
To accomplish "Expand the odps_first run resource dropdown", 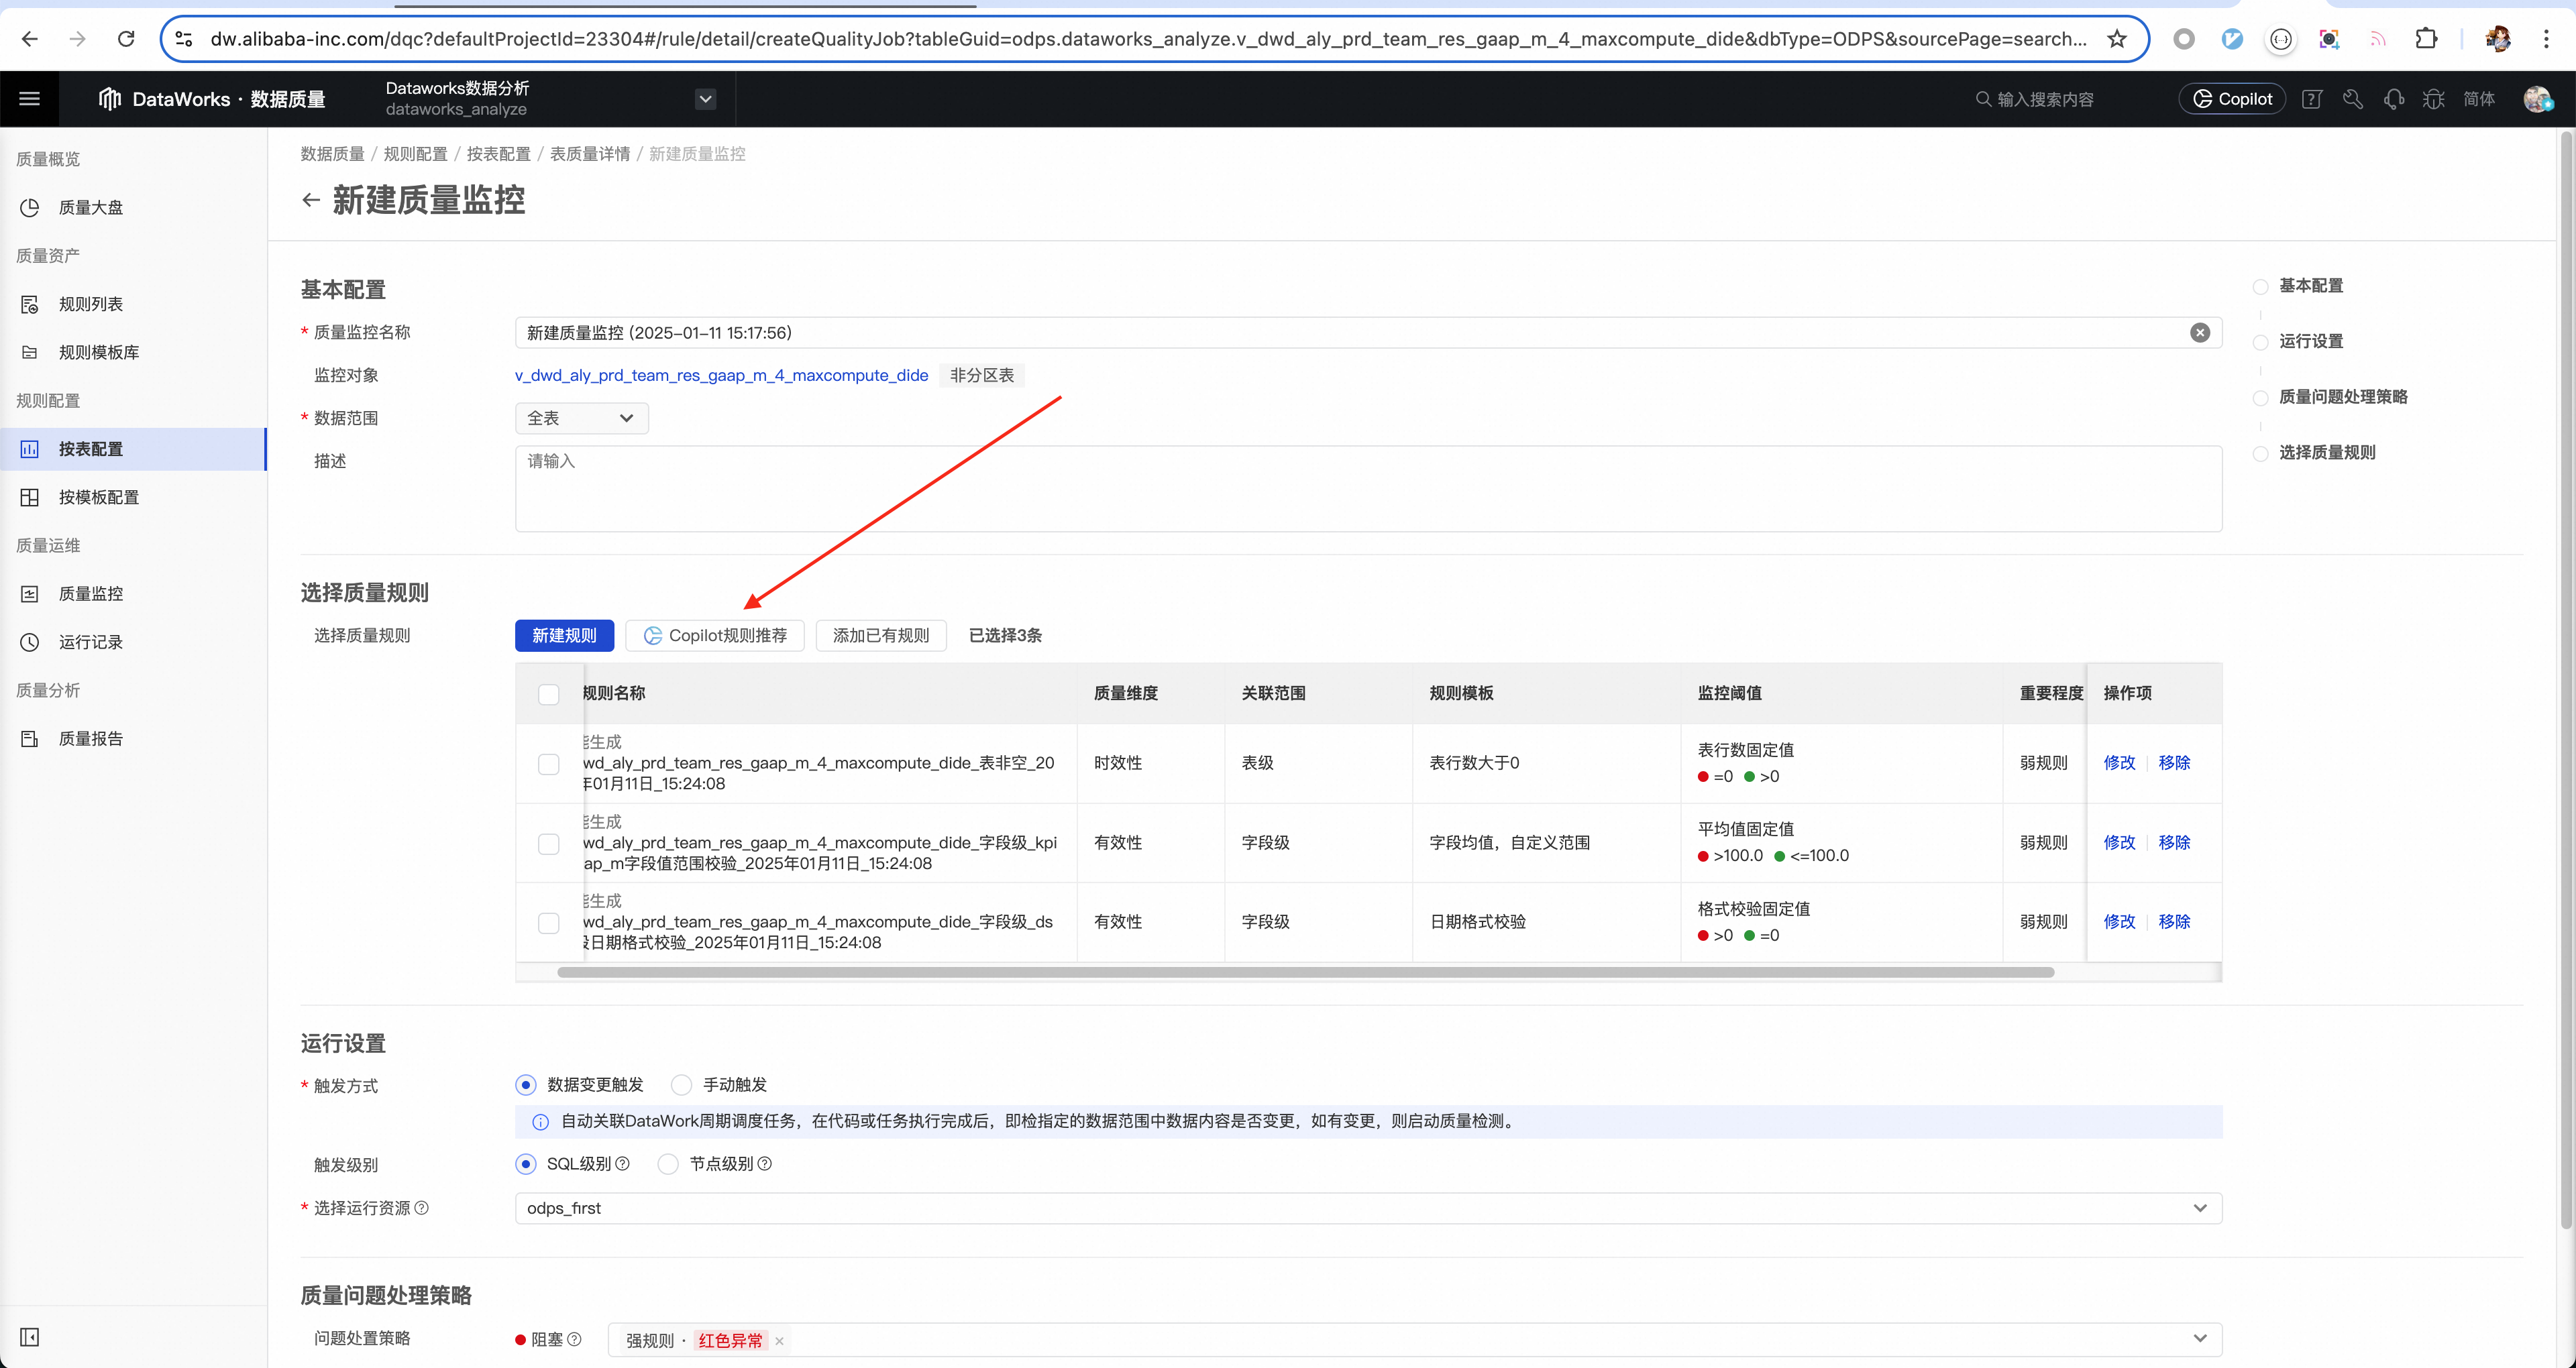I will tap(2199, 1208).
